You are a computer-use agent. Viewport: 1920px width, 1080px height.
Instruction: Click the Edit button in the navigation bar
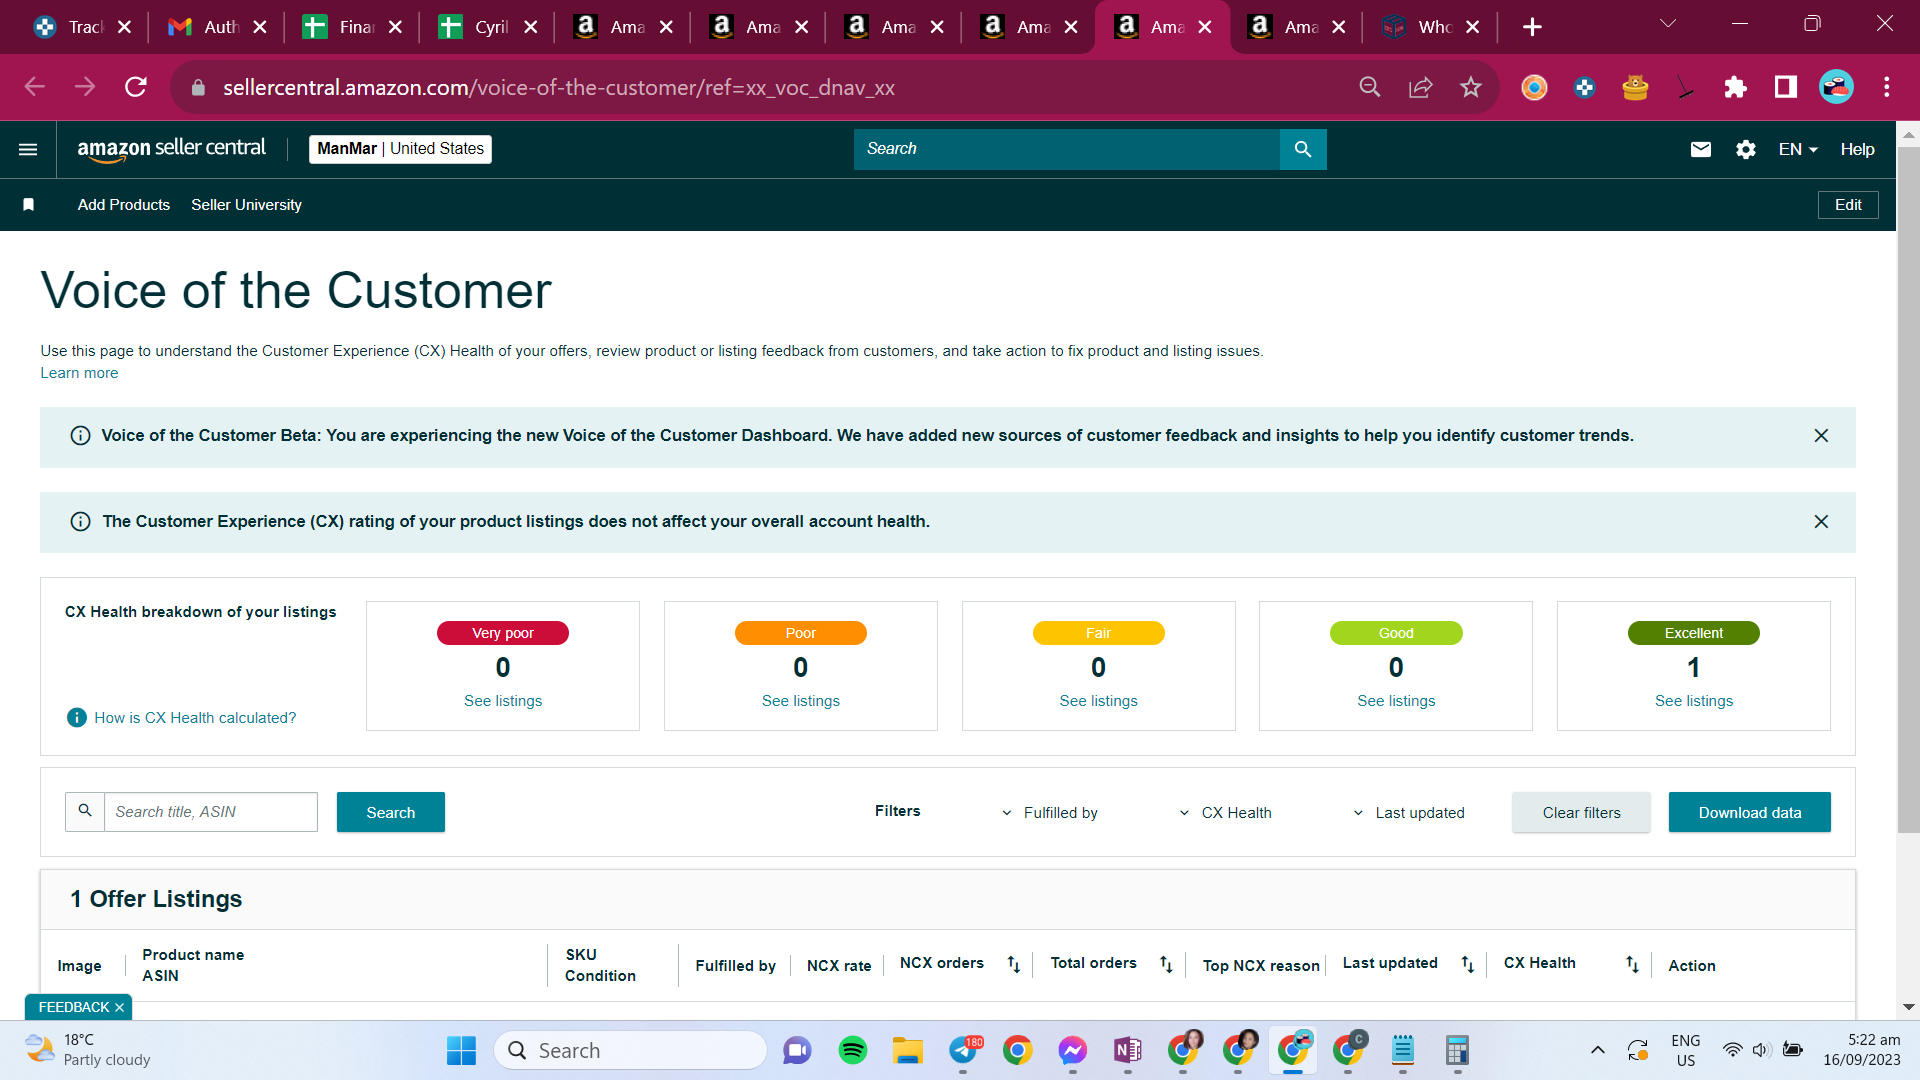tap(1848, 205)
